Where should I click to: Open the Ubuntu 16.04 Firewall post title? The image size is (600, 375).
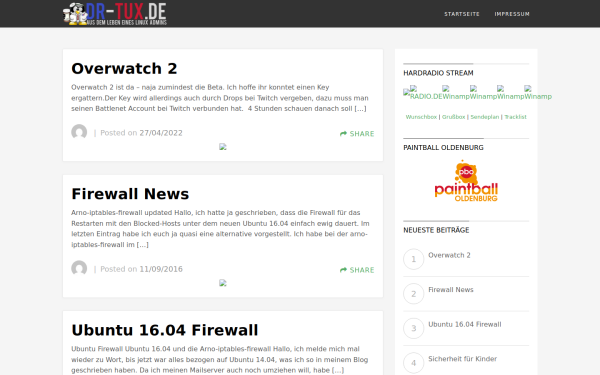click(165, 330)
